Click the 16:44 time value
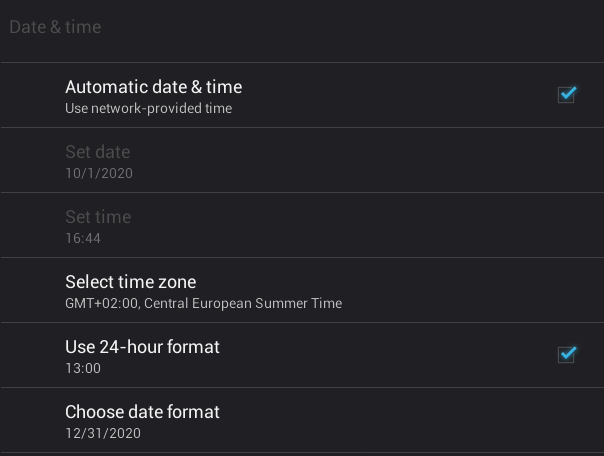 click(83, 238)
